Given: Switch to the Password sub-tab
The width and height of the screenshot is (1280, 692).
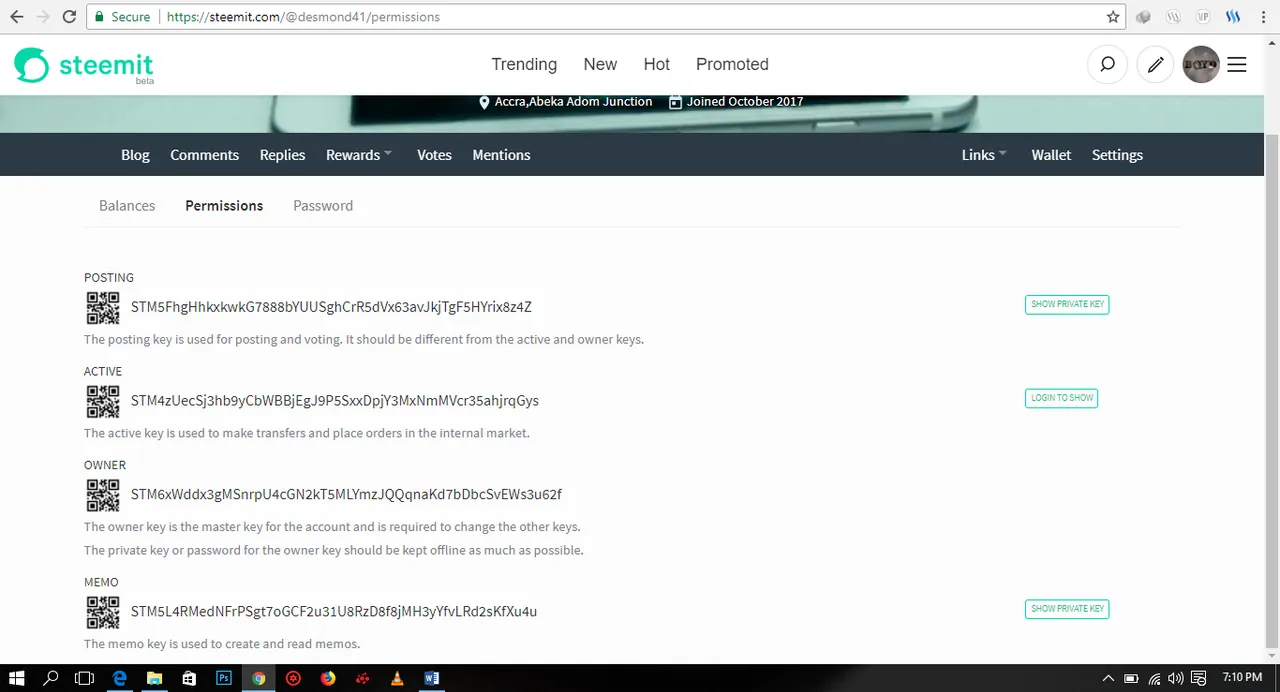Looking at the screenshot, I should tap(323, 205).
